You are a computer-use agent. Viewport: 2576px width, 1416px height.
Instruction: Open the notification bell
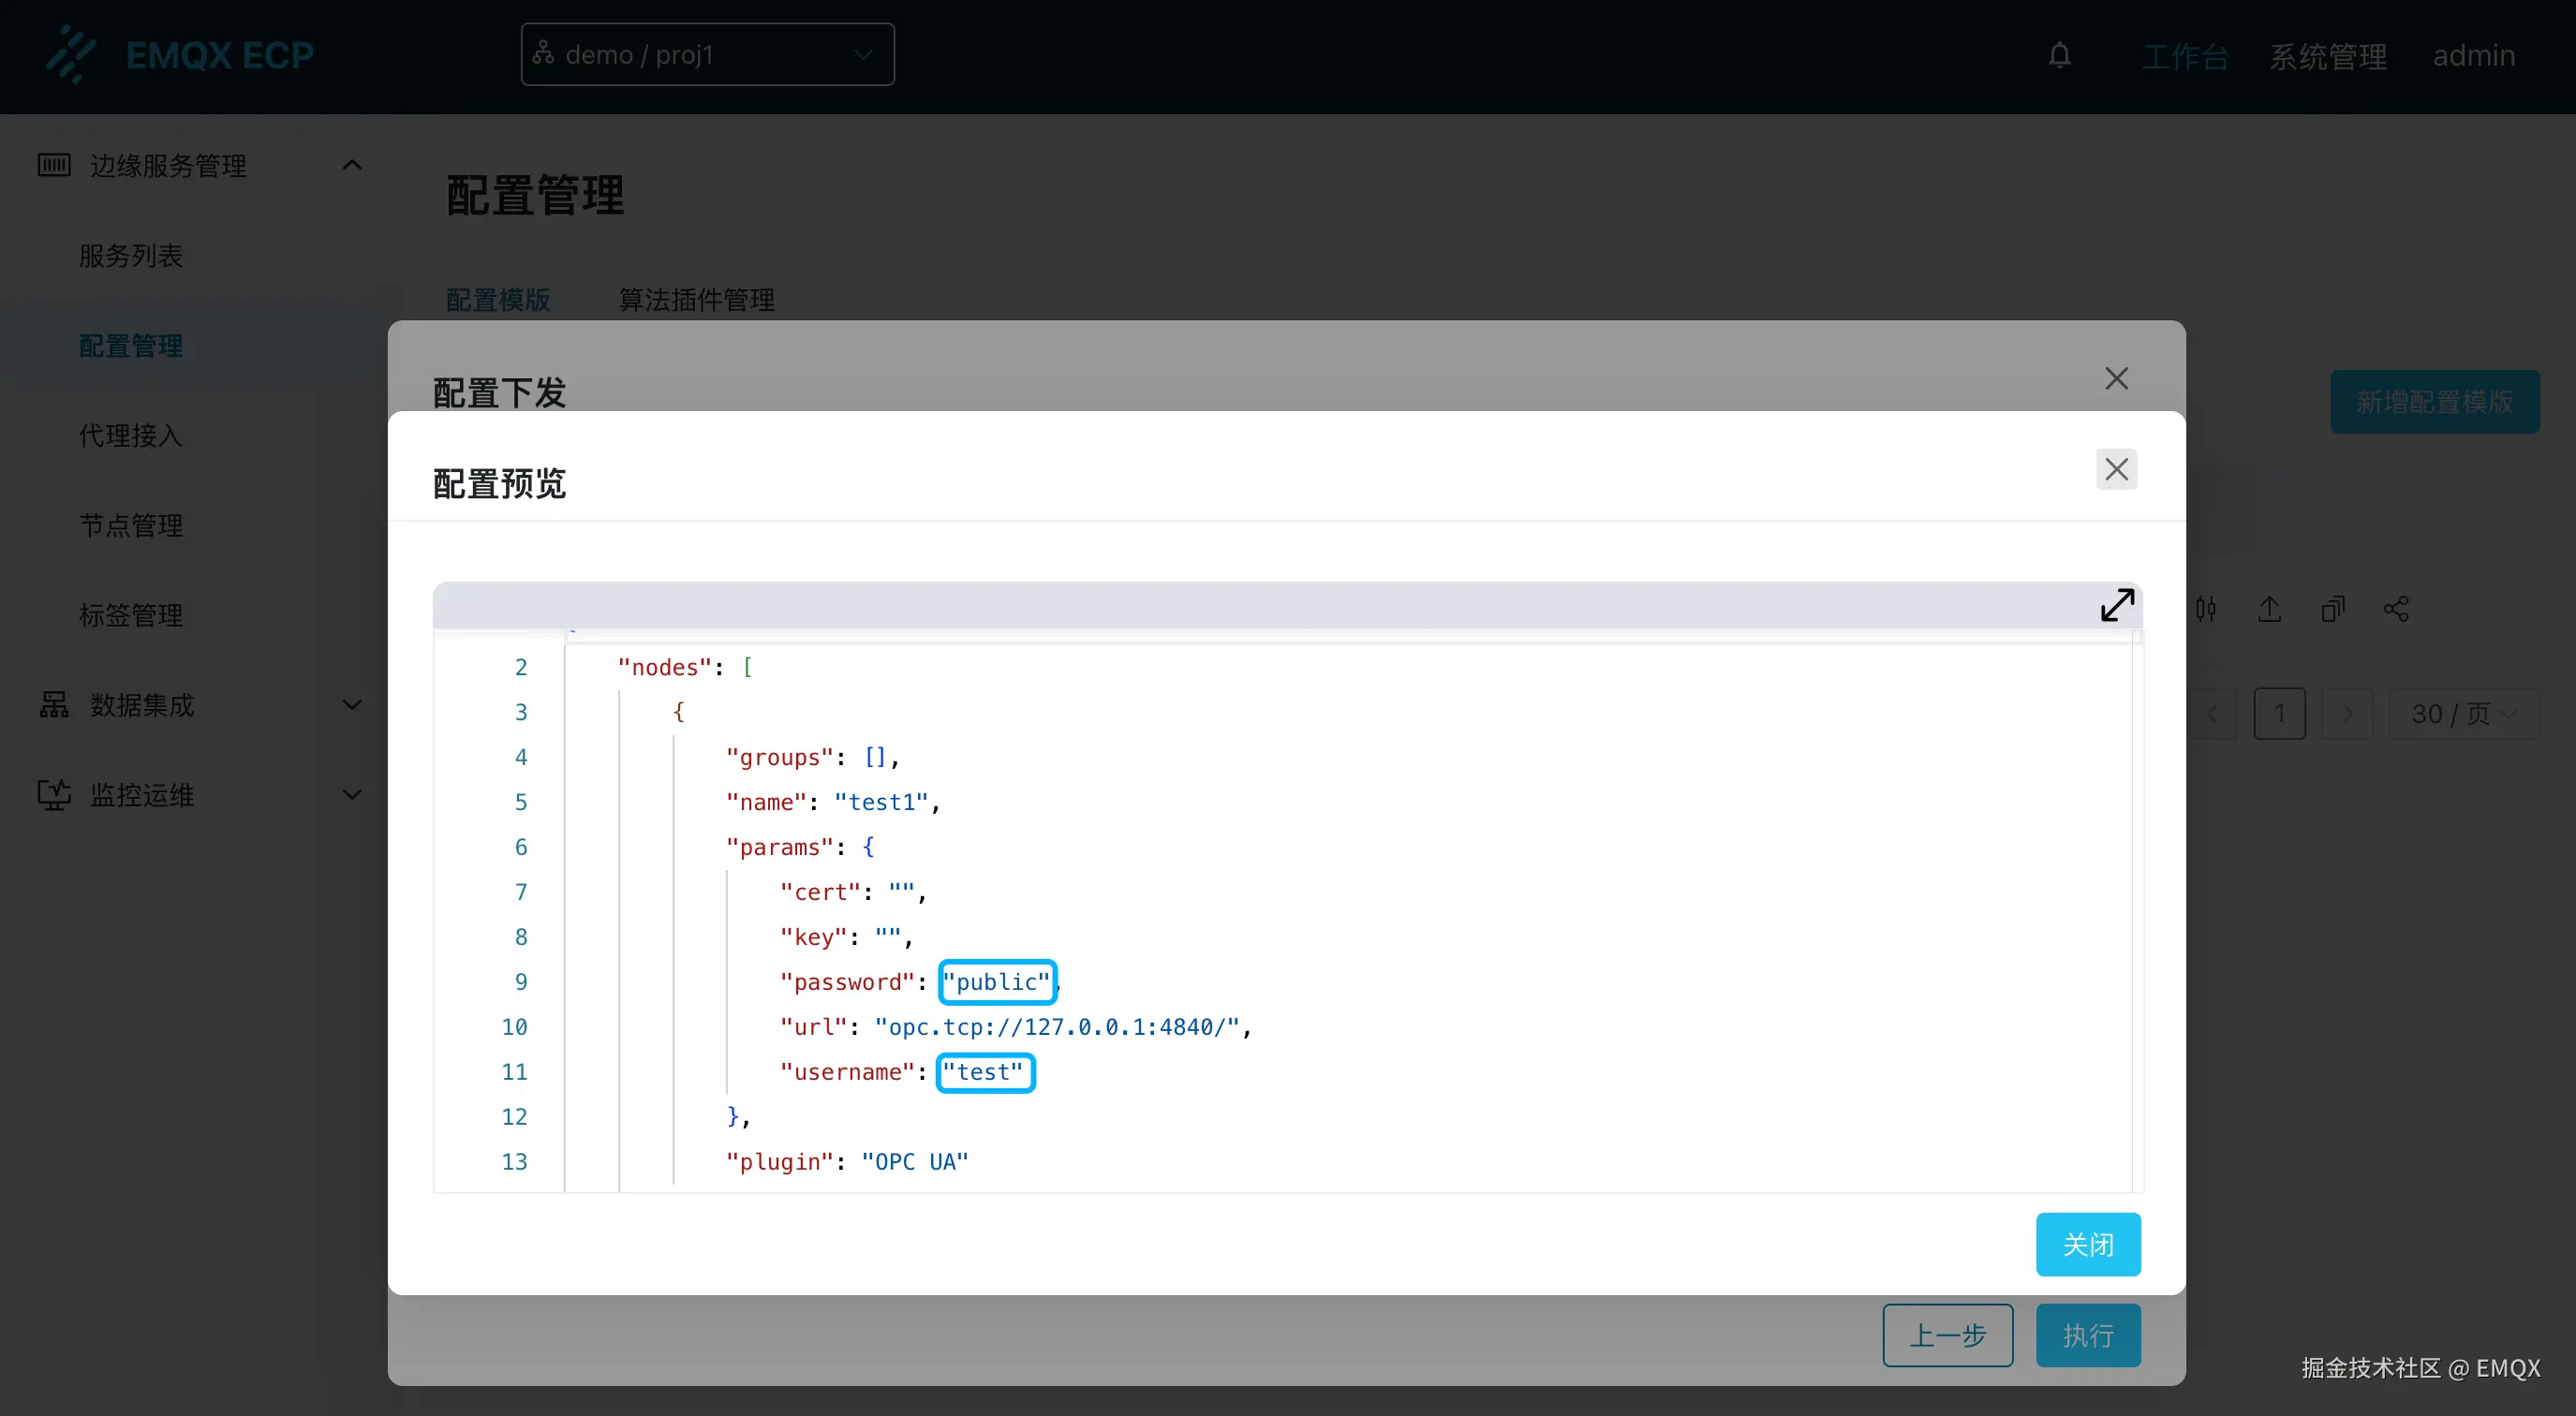(x=2059, y=55)
